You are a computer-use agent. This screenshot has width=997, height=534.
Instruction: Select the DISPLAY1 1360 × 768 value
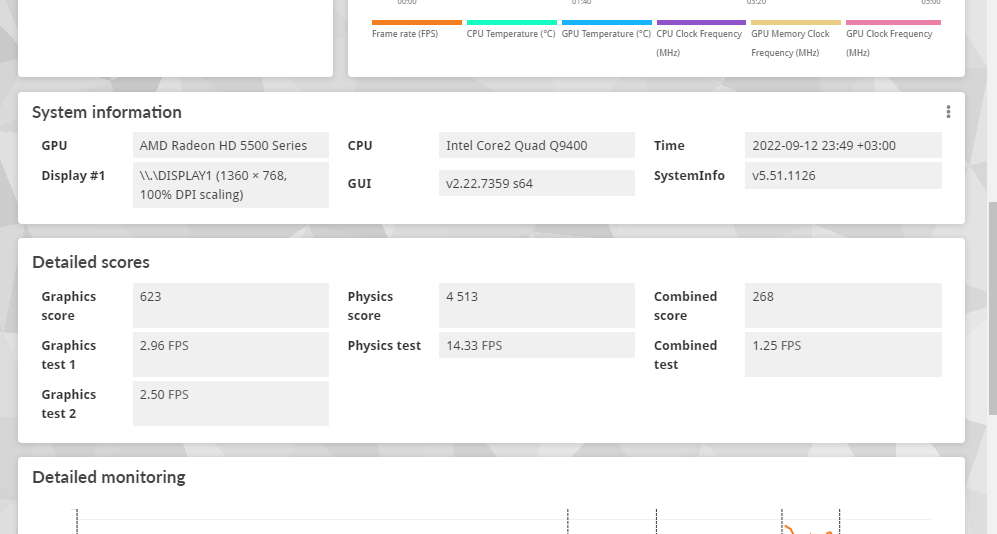pyautogui.click(x=231, y=185)
